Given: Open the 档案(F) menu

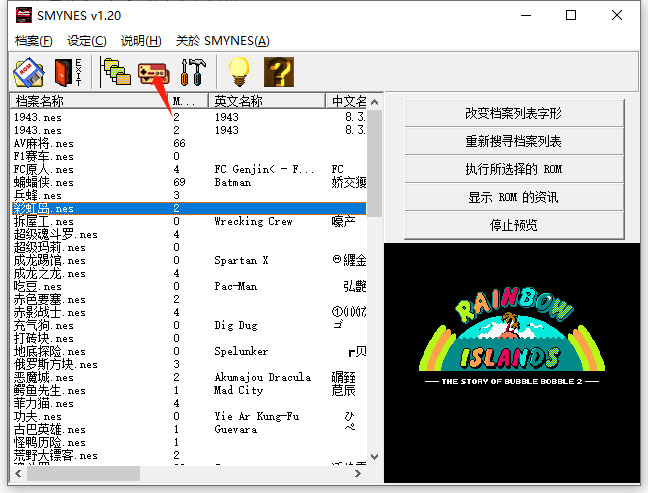Looking at the screenshot, I should (33, 41).
